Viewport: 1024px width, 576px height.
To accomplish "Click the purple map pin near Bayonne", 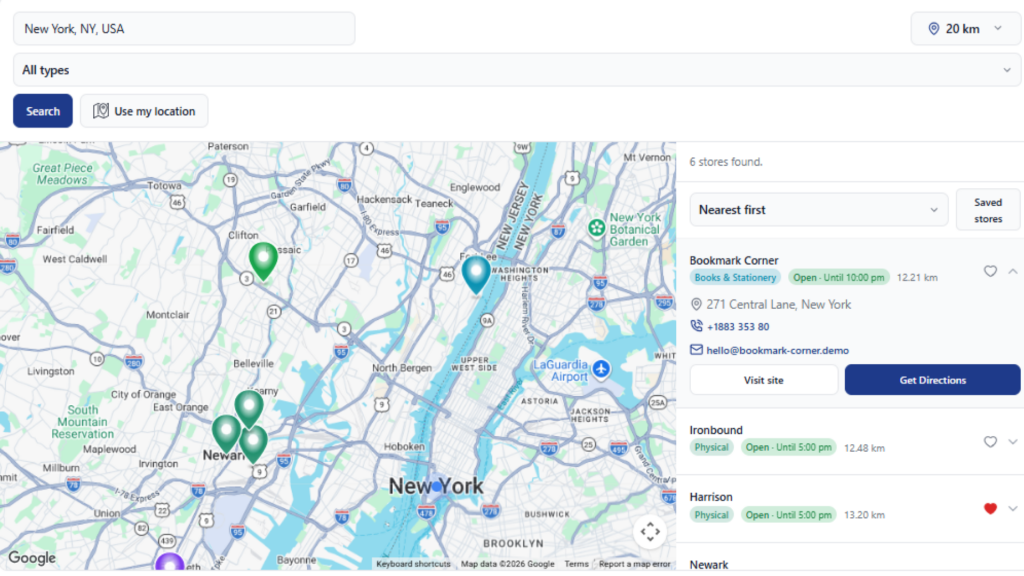I will coord(170,562).
